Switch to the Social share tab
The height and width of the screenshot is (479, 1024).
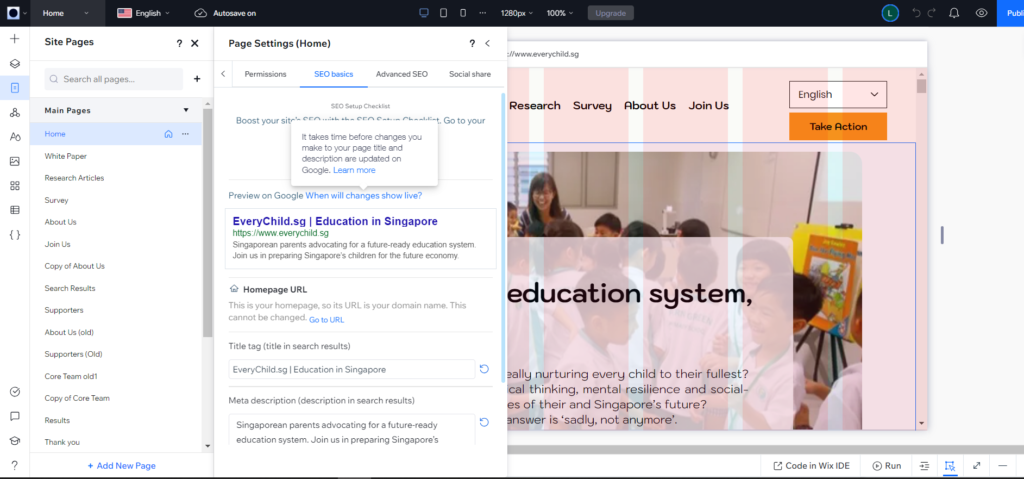click(470, 74)
